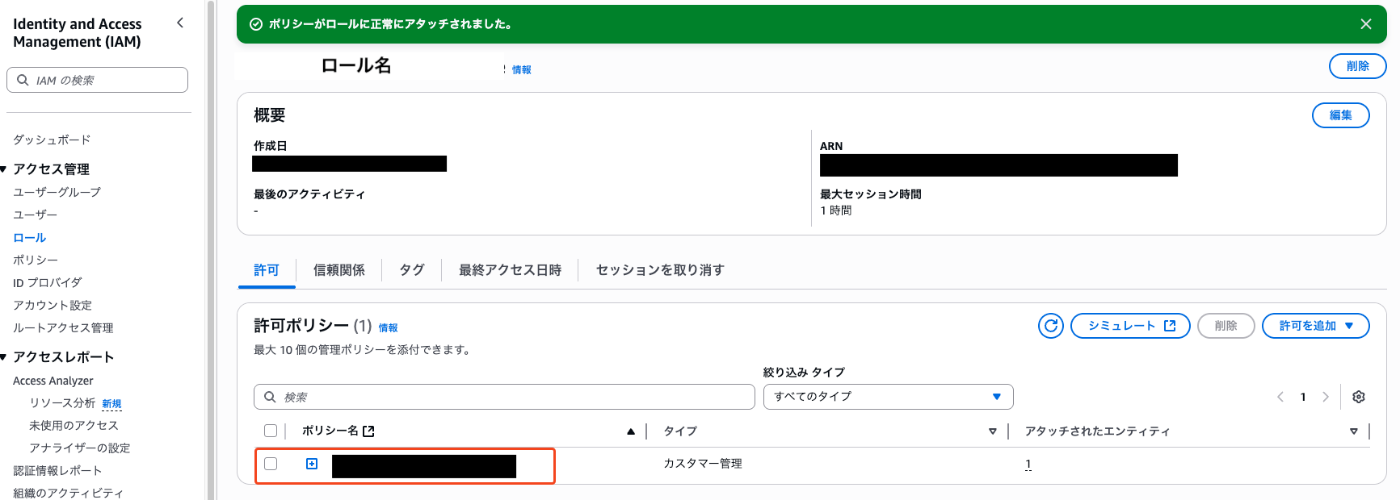Image resolution: width=1400 pixels, height=500 pixels.
Task: Click the カスタマー管理 type cell
Action: (703, 464)
